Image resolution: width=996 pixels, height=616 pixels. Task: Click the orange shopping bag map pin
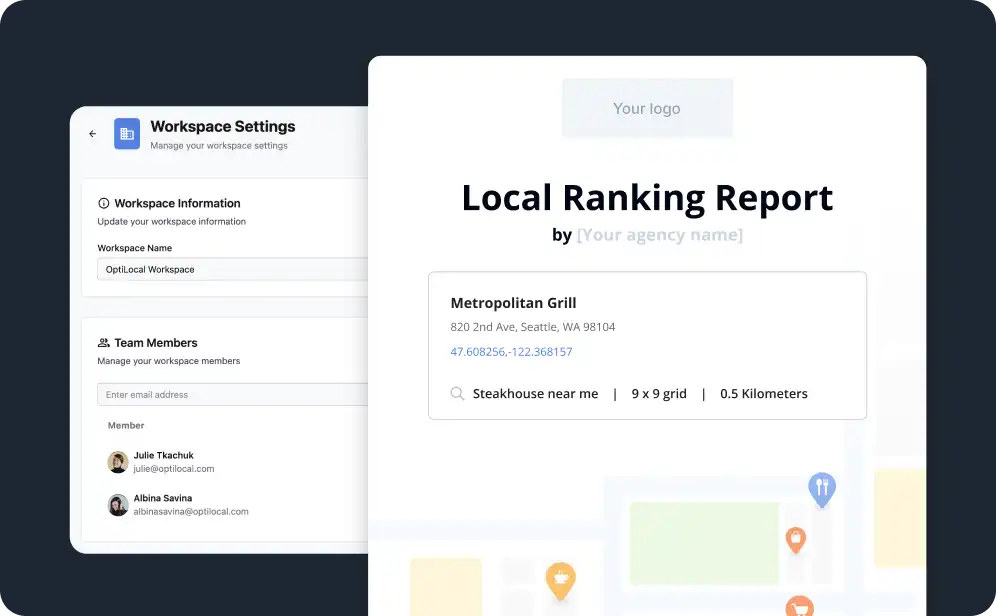(795, 540)
